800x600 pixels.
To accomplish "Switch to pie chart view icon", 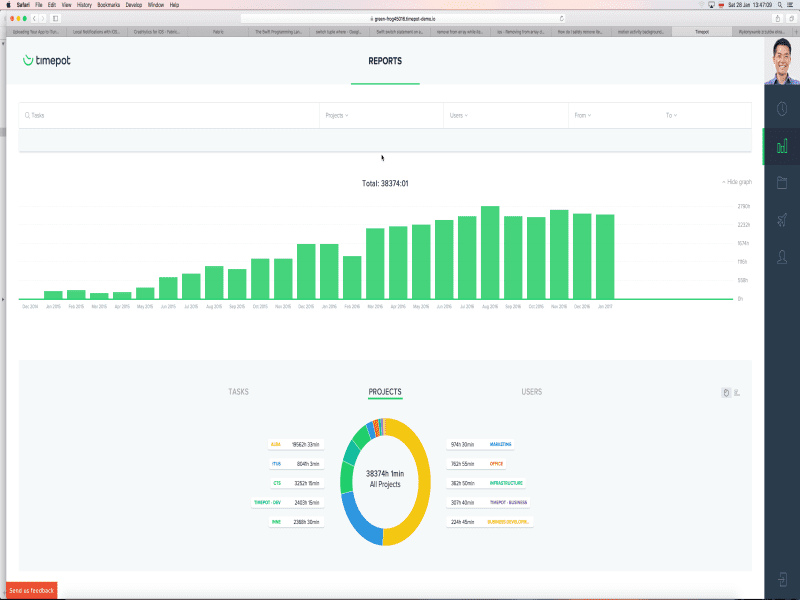I will pos(725,393).
